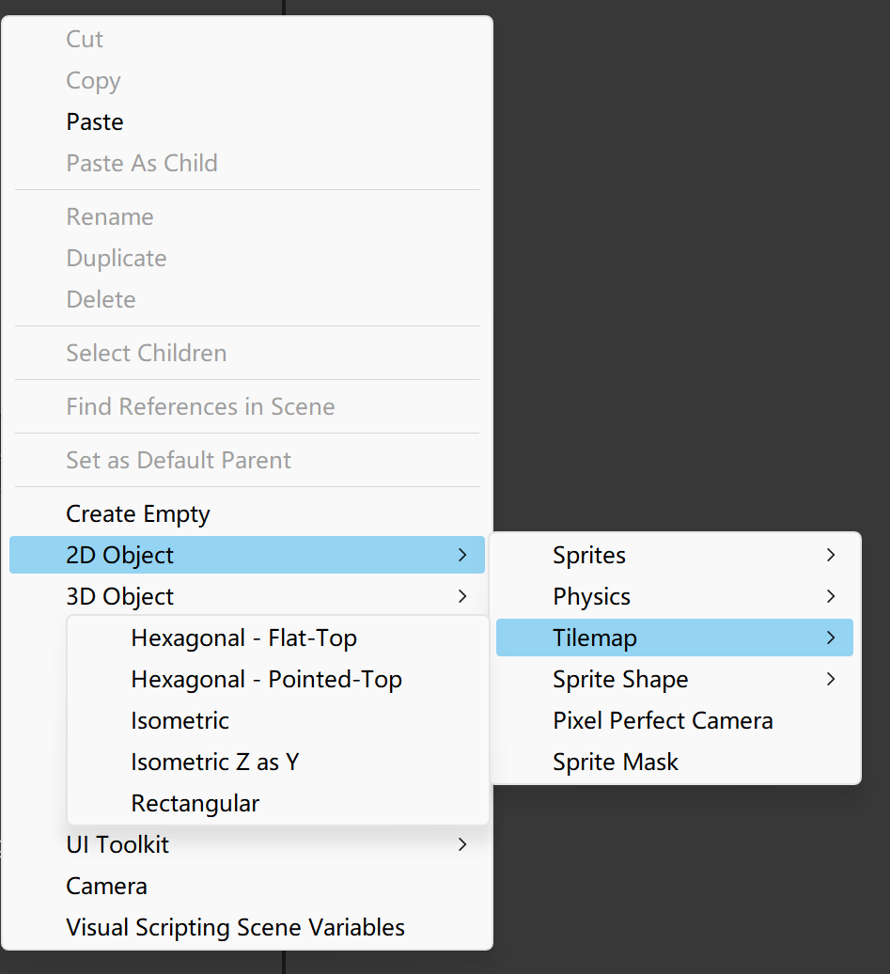890x974 pixels.
Task: Open the 2D Object submenu
Action: [x=120, y=555]
